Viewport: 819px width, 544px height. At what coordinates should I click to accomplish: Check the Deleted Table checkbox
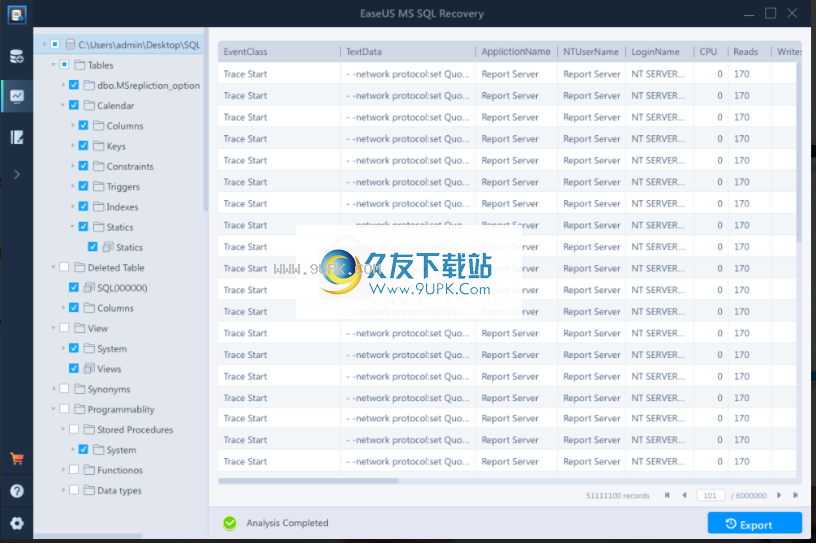click(64, 267)
